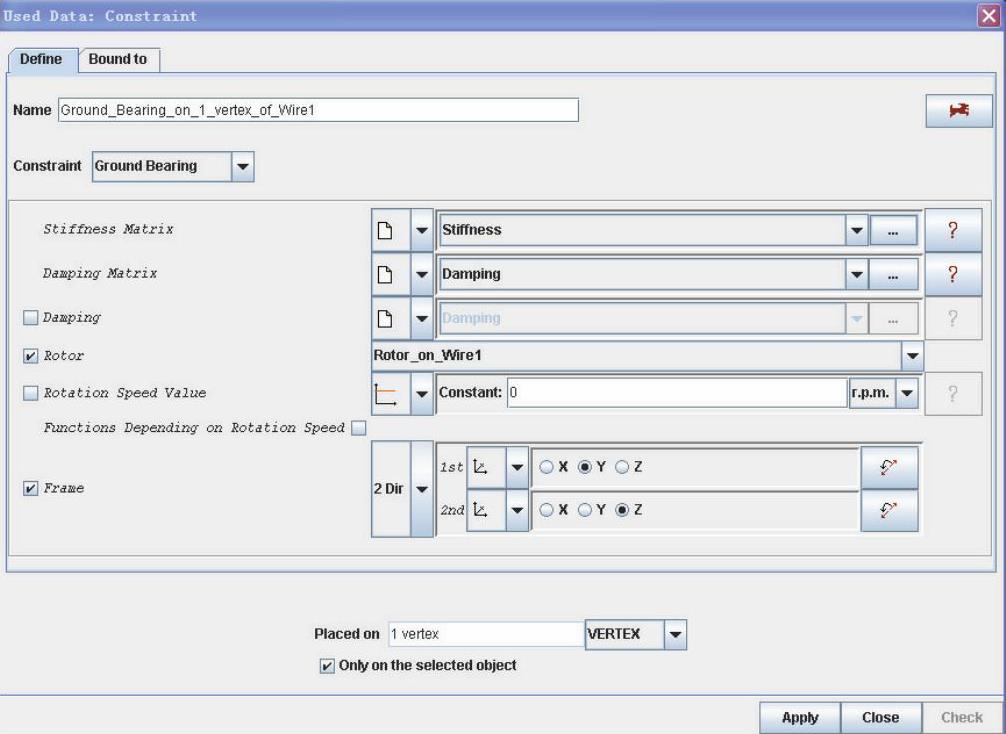Click the 2nd direction pick-axis icon button
1006x734 pixels.
click(888, 510)
